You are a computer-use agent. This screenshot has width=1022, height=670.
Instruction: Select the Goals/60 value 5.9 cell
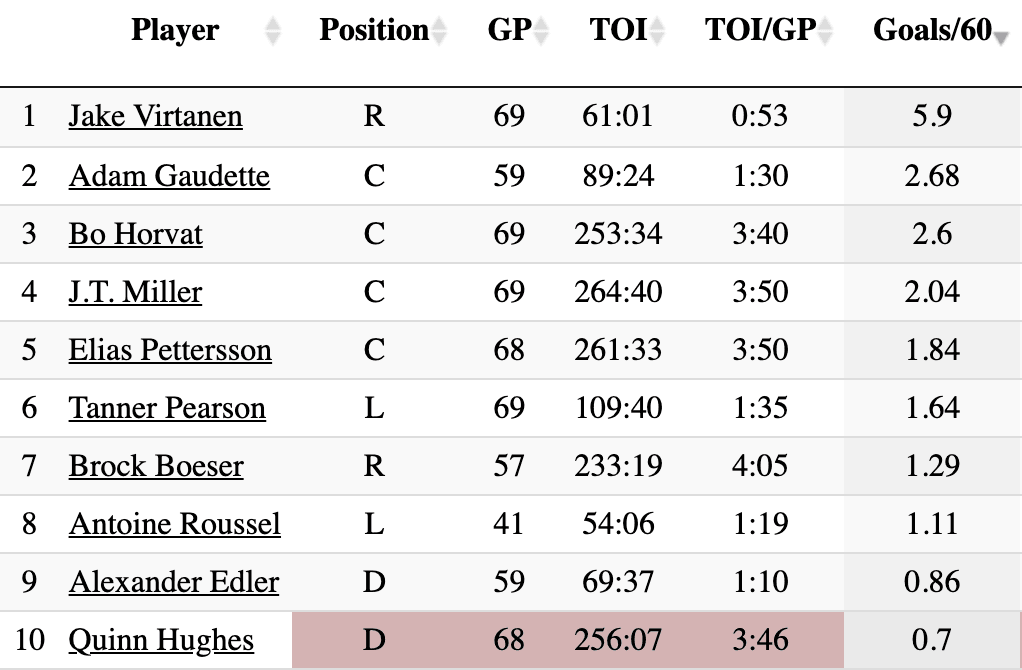932,116
